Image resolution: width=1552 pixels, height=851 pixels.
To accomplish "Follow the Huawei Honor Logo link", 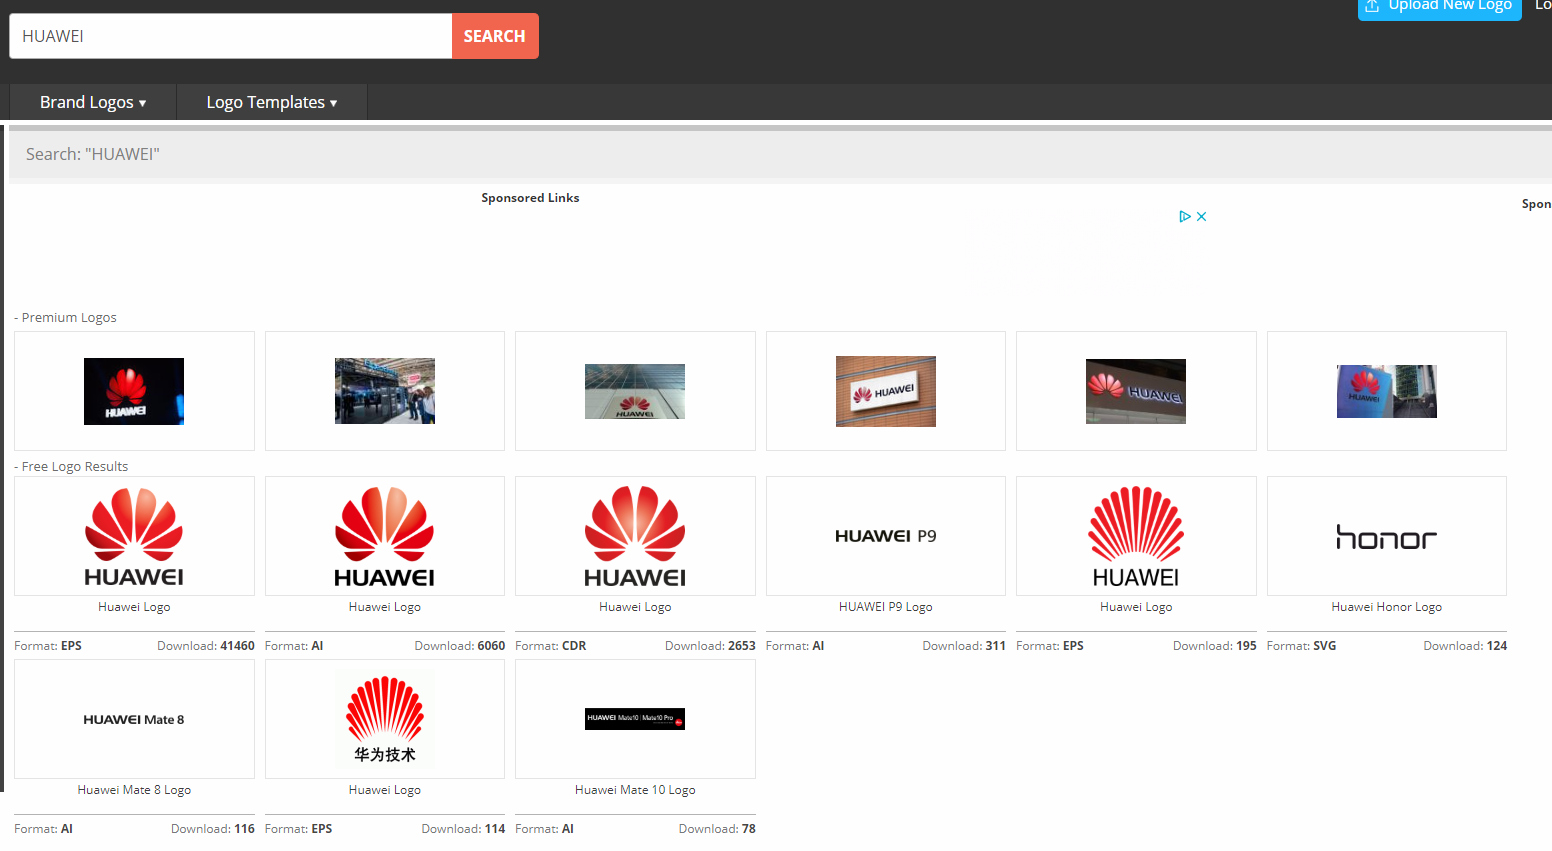I will [1387, 607].
